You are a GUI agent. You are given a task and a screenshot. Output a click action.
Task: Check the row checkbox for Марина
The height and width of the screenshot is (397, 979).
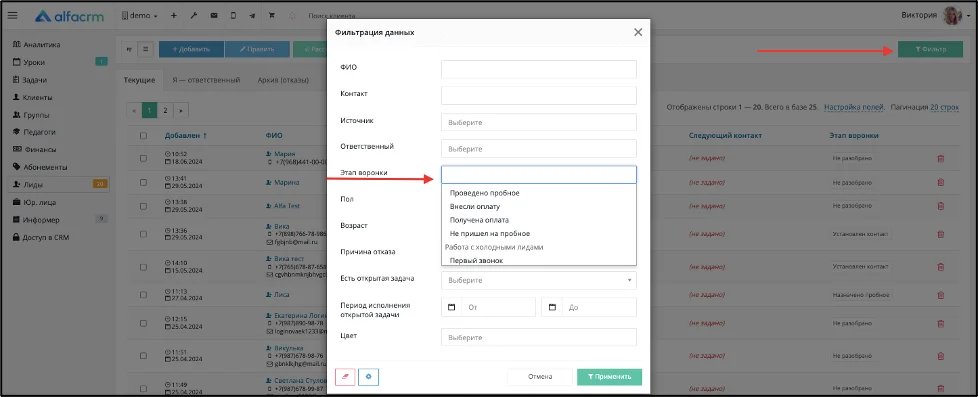point(144,182)
